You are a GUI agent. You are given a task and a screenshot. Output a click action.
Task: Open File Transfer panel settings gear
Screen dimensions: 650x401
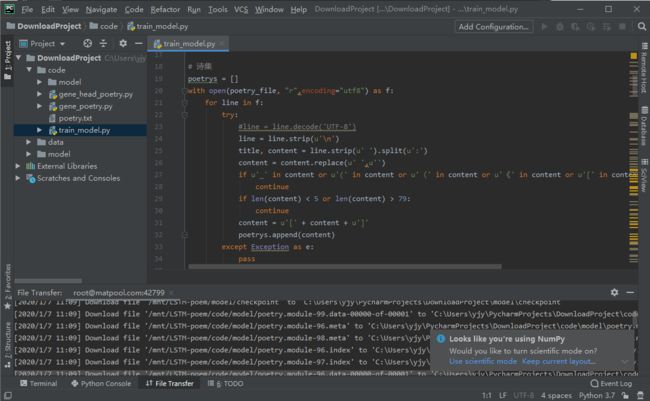click(x=614, y=292)
